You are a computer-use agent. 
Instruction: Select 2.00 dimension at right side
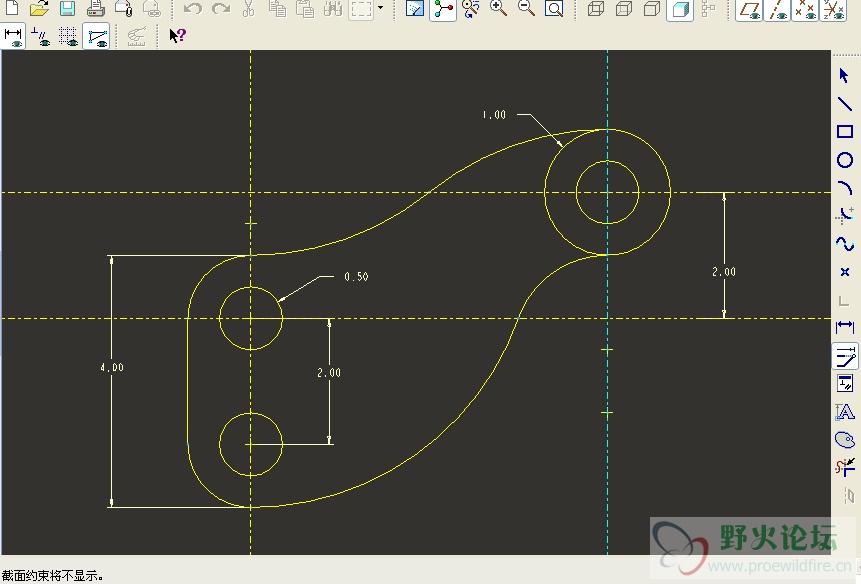coord(724,272)
